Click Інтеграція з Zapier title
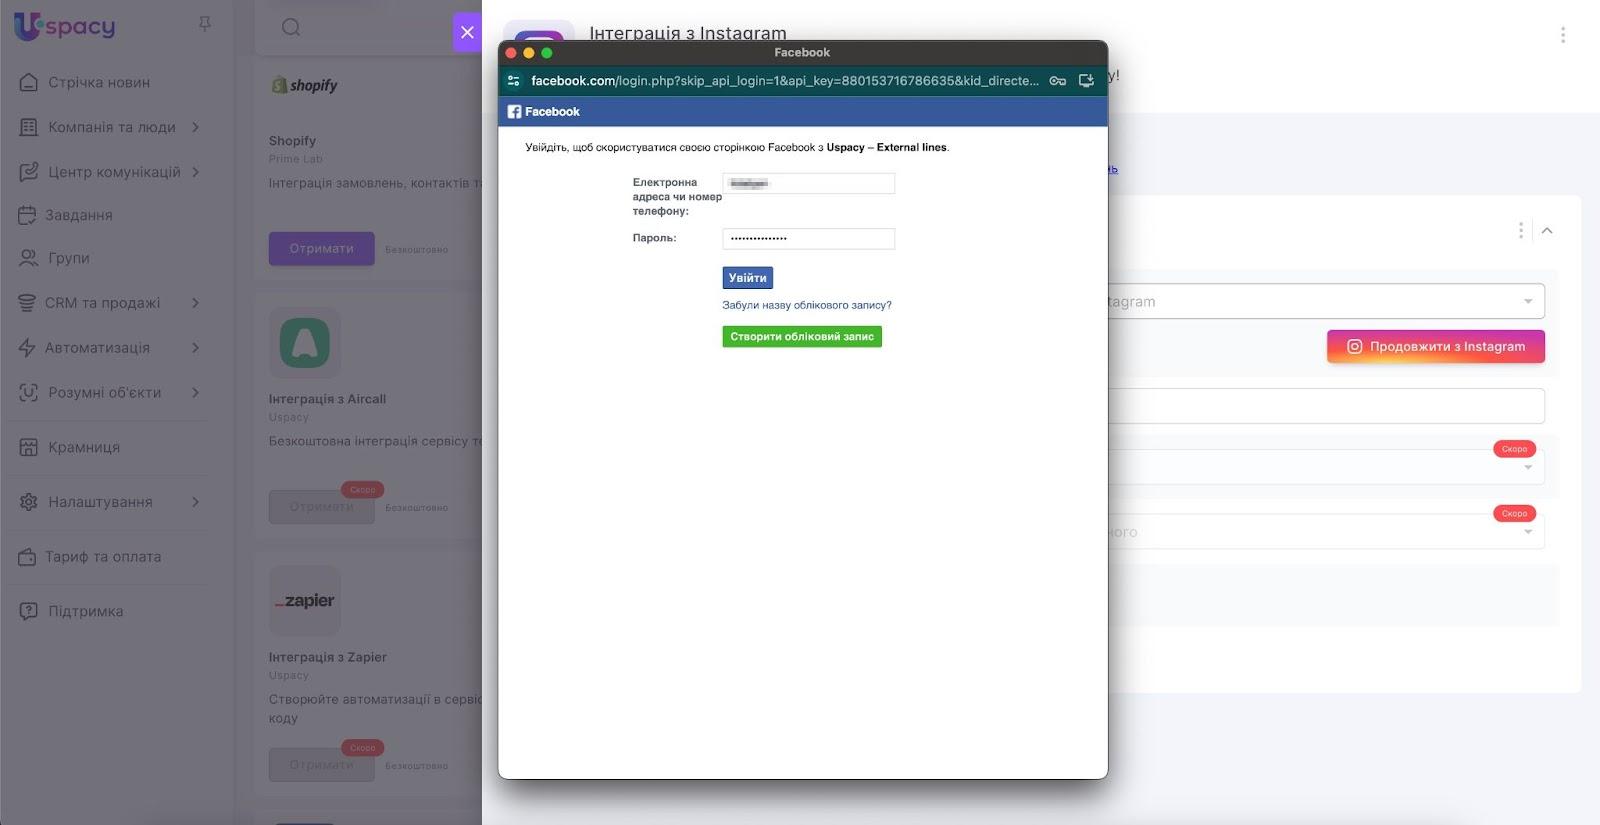The height and width of the screenshot is (825, 1600). 327,657
